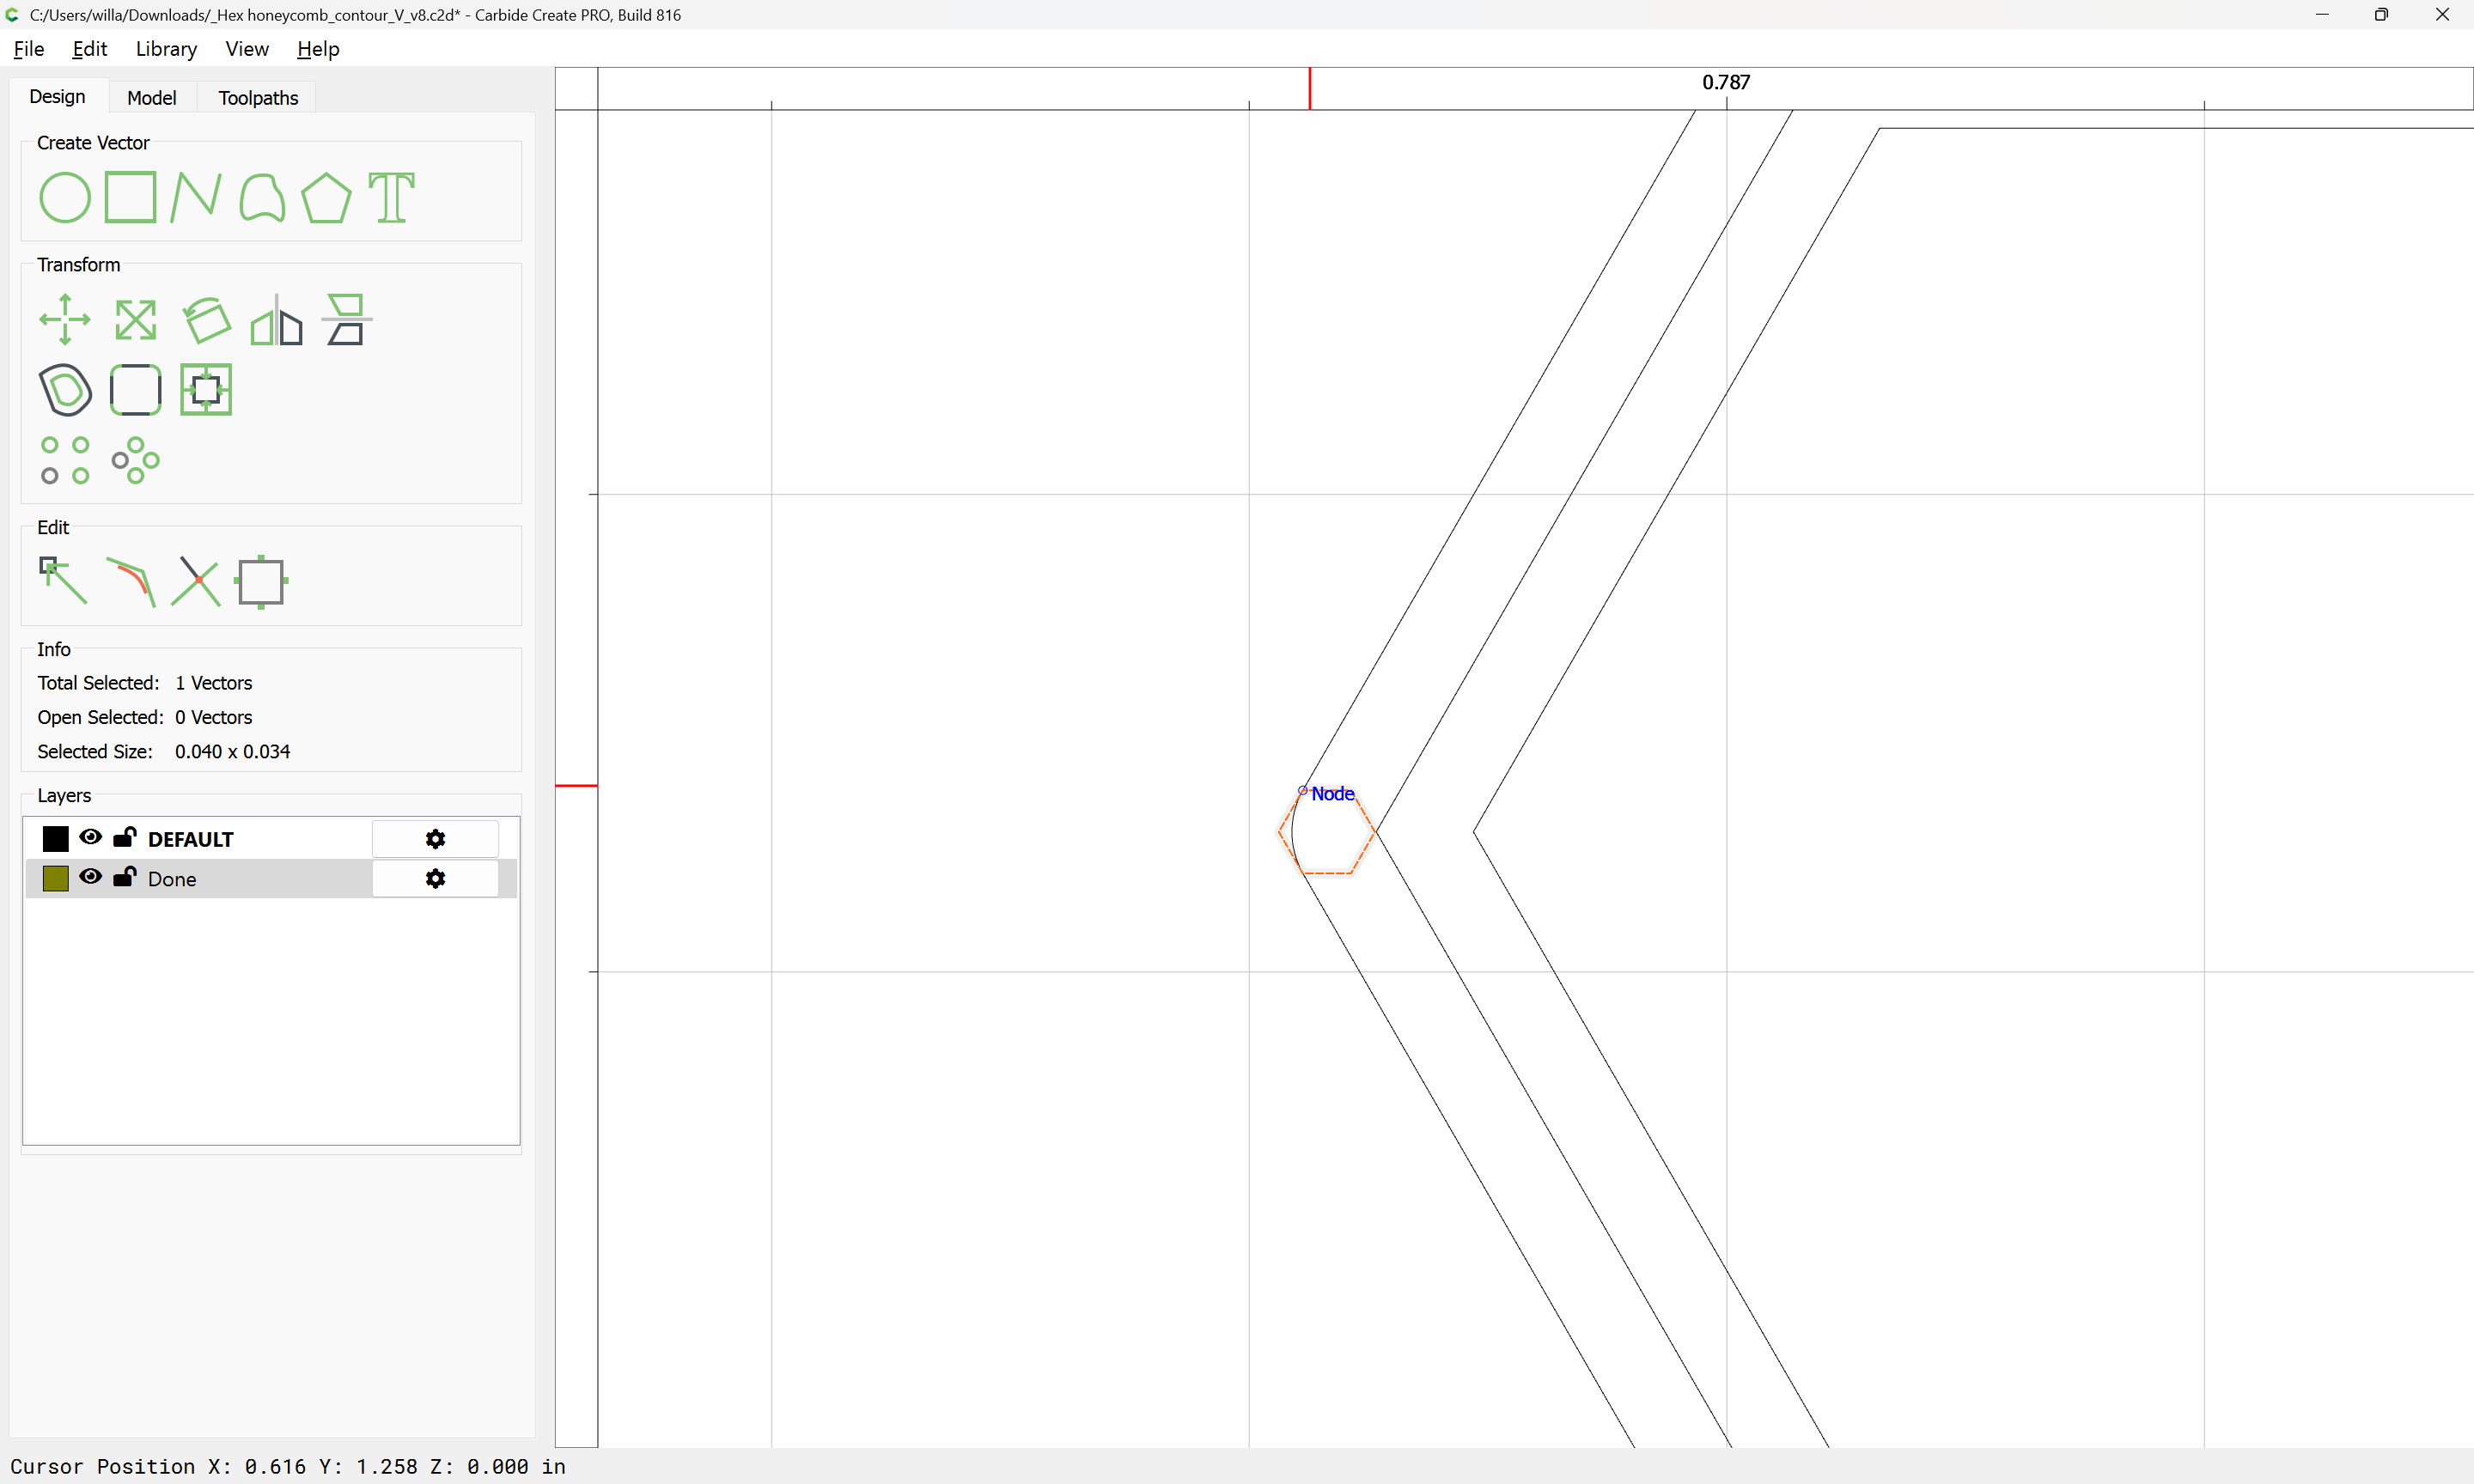Activate the Mirror/Flip tool
Image resolution: width=2474 pixels, height=1484 pixels.
(276, 320)
